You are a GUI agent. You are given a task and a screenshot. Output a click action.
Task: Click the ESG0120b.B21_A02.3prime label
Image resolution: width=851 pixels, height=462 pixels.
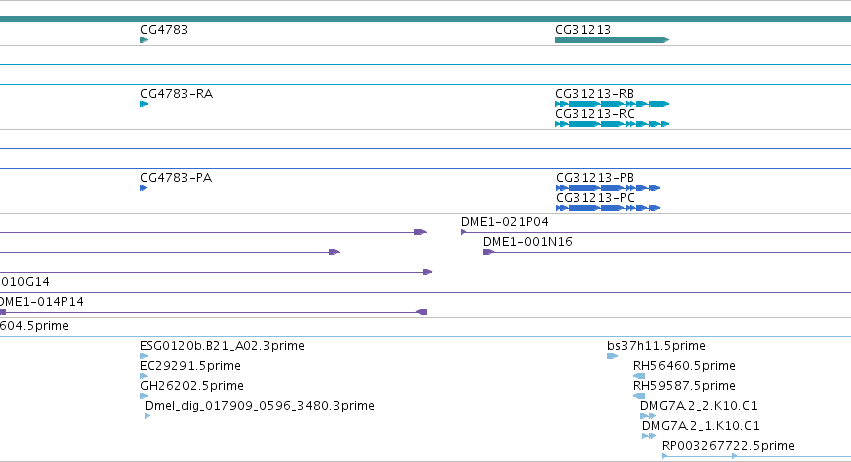click(x=222, y=346)
